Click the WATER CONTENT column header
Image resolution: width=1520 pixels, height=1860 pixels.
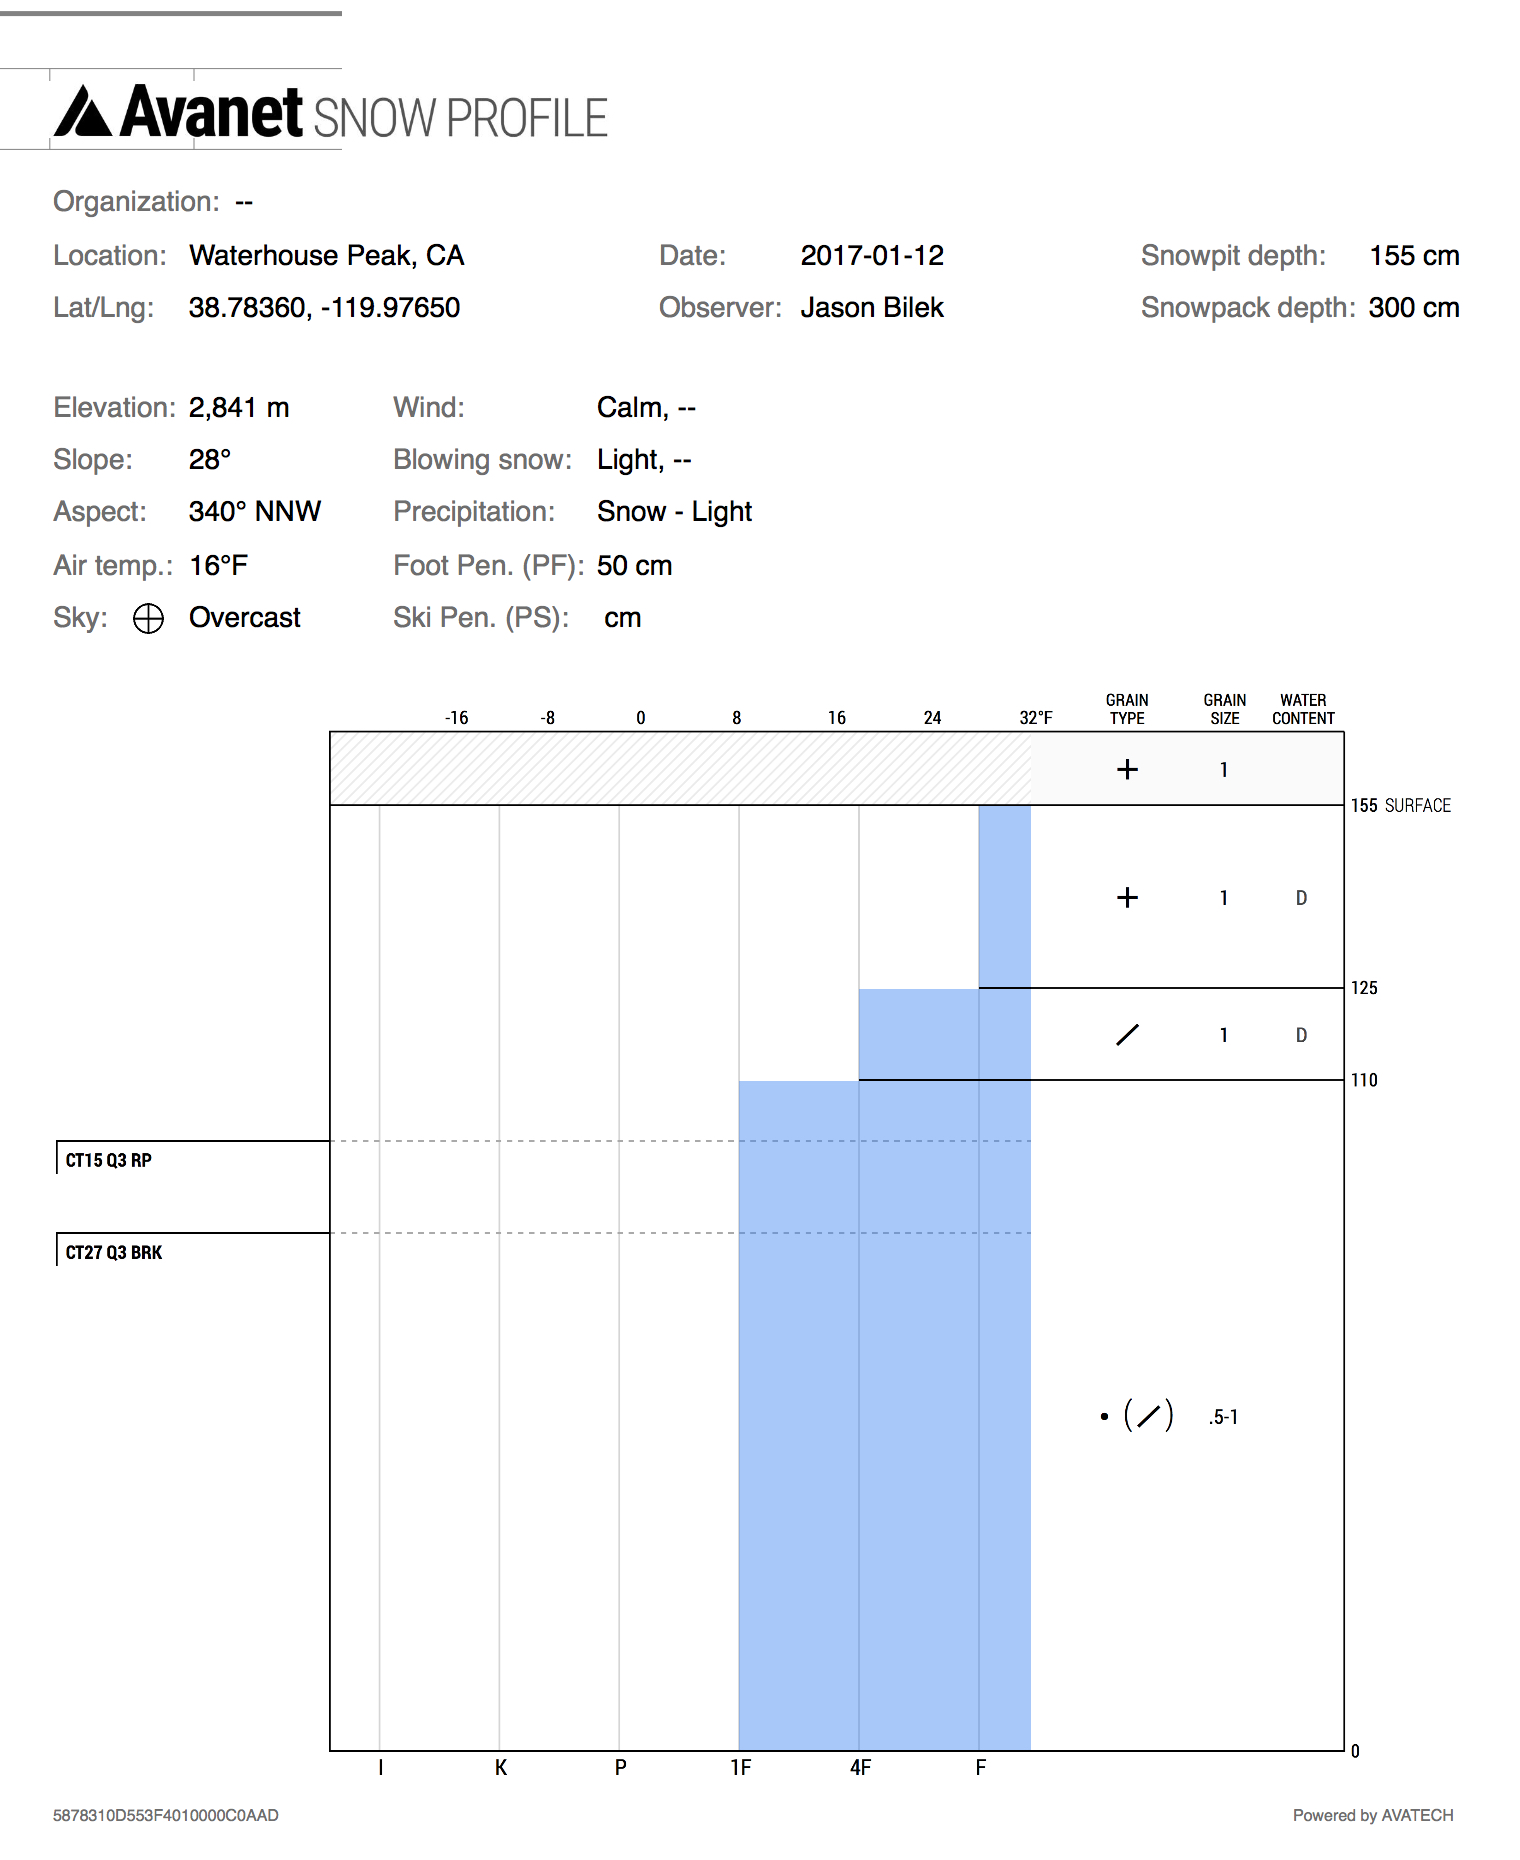click(1303, 709)
